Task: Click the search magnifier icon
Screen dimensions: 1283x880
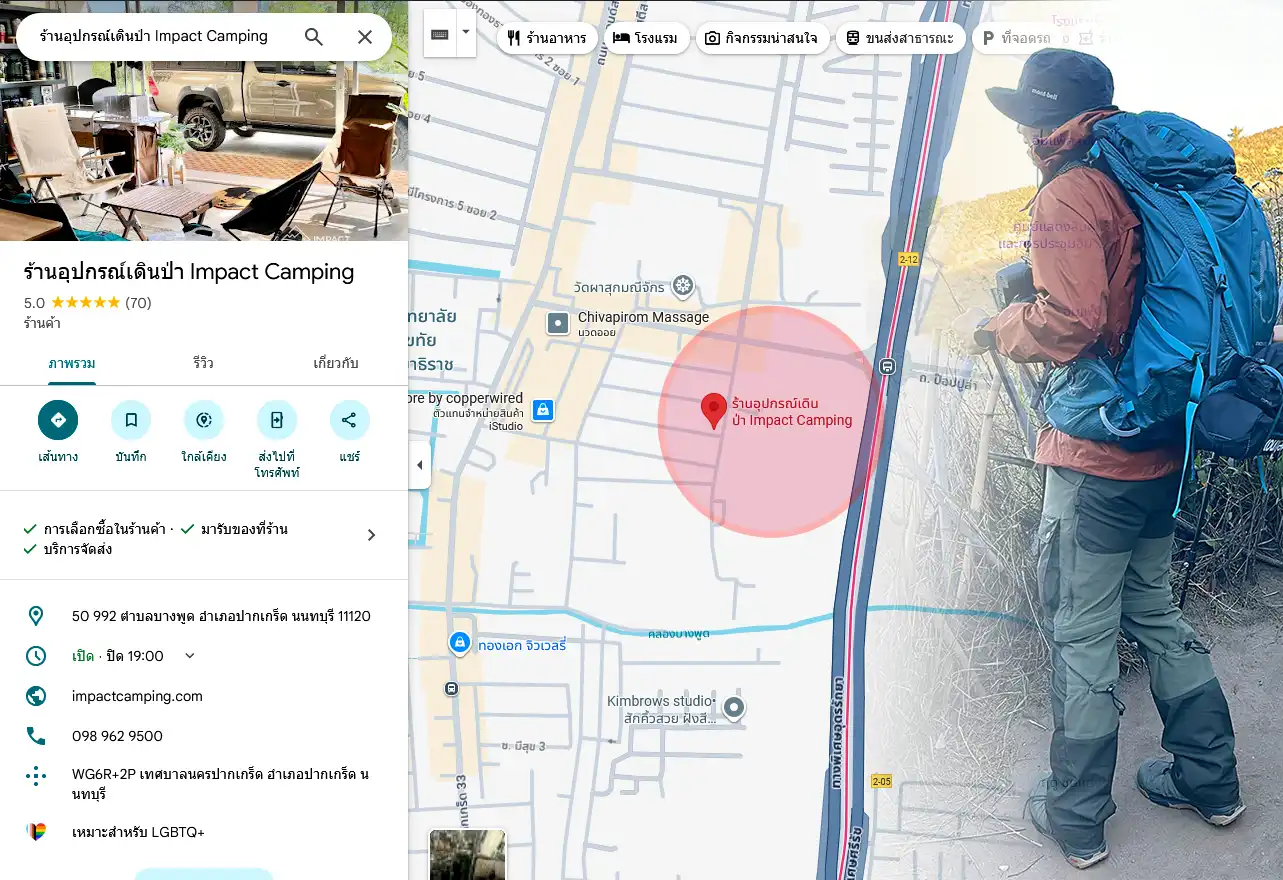Action: coord(313,37)
